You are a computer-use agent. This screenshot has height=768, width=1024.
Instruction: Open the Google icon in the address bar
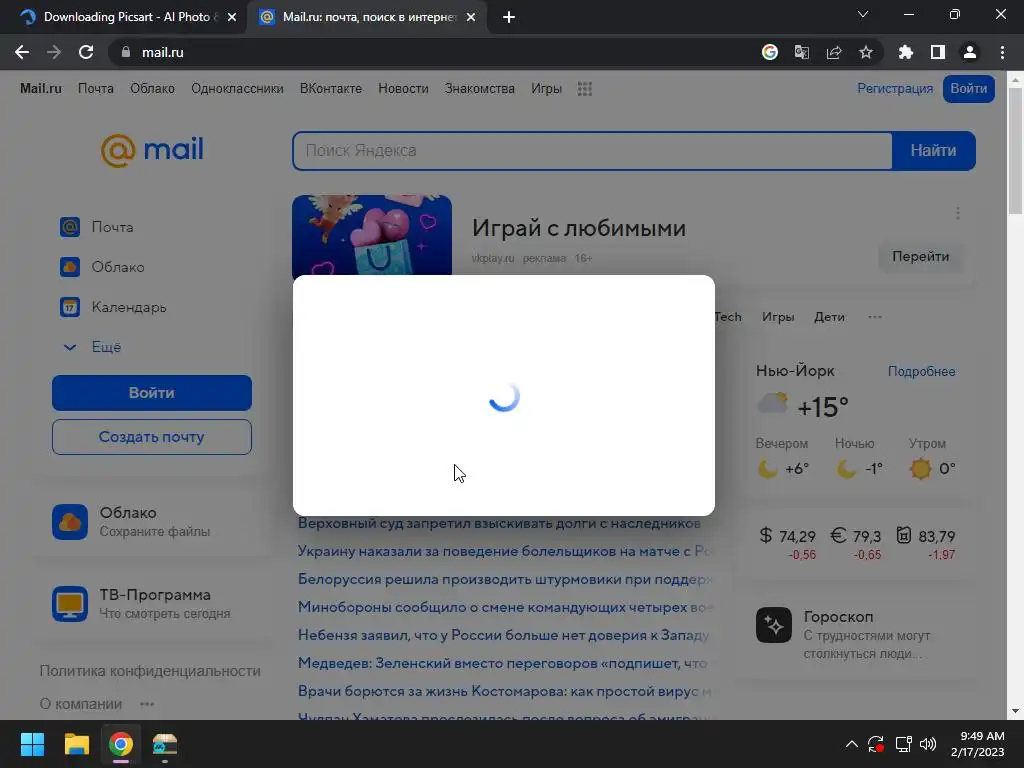click(770, 52)
